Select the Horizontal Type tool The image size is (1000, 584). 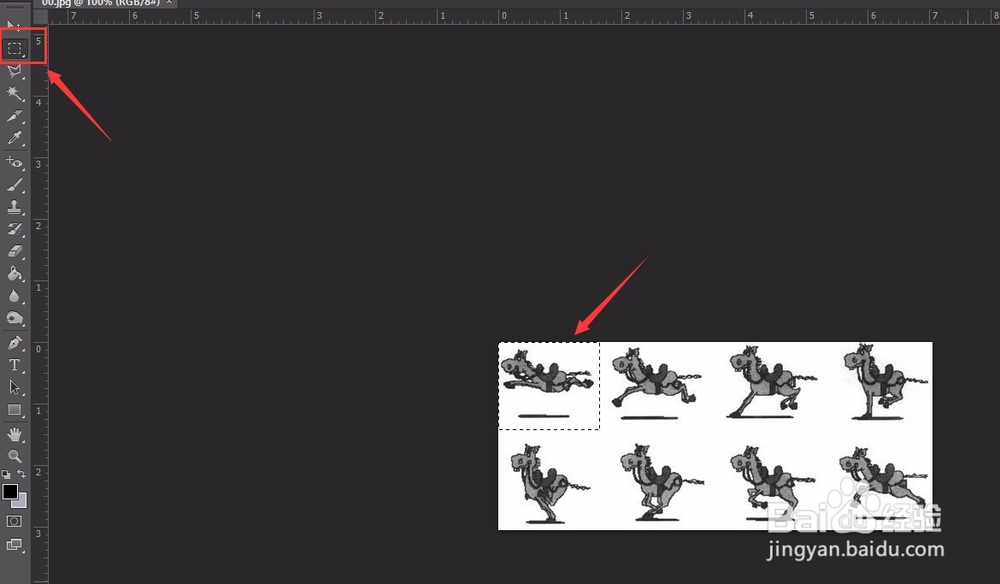pyautogui.click(x=14, y=365)
